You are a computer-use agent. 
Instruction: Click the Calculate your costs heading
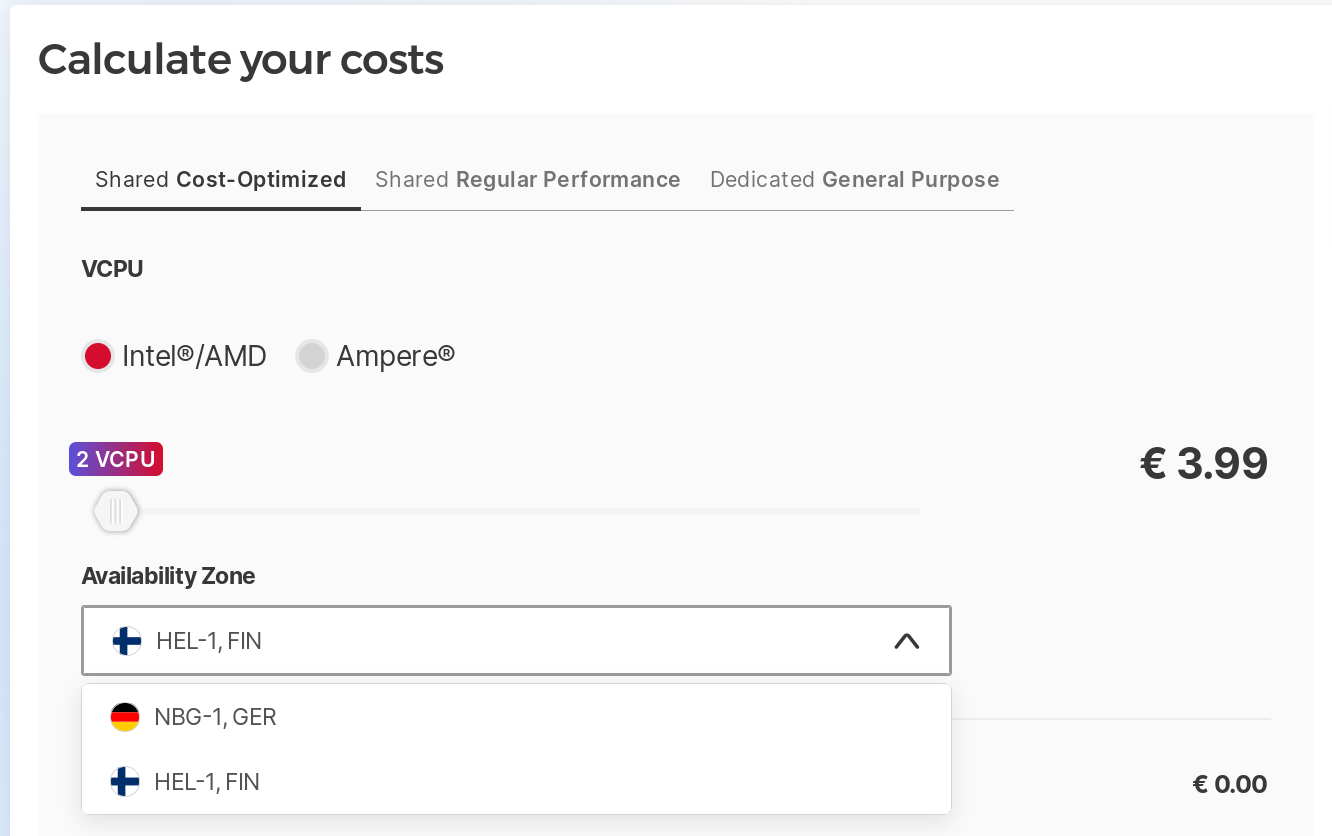[241, 60]
